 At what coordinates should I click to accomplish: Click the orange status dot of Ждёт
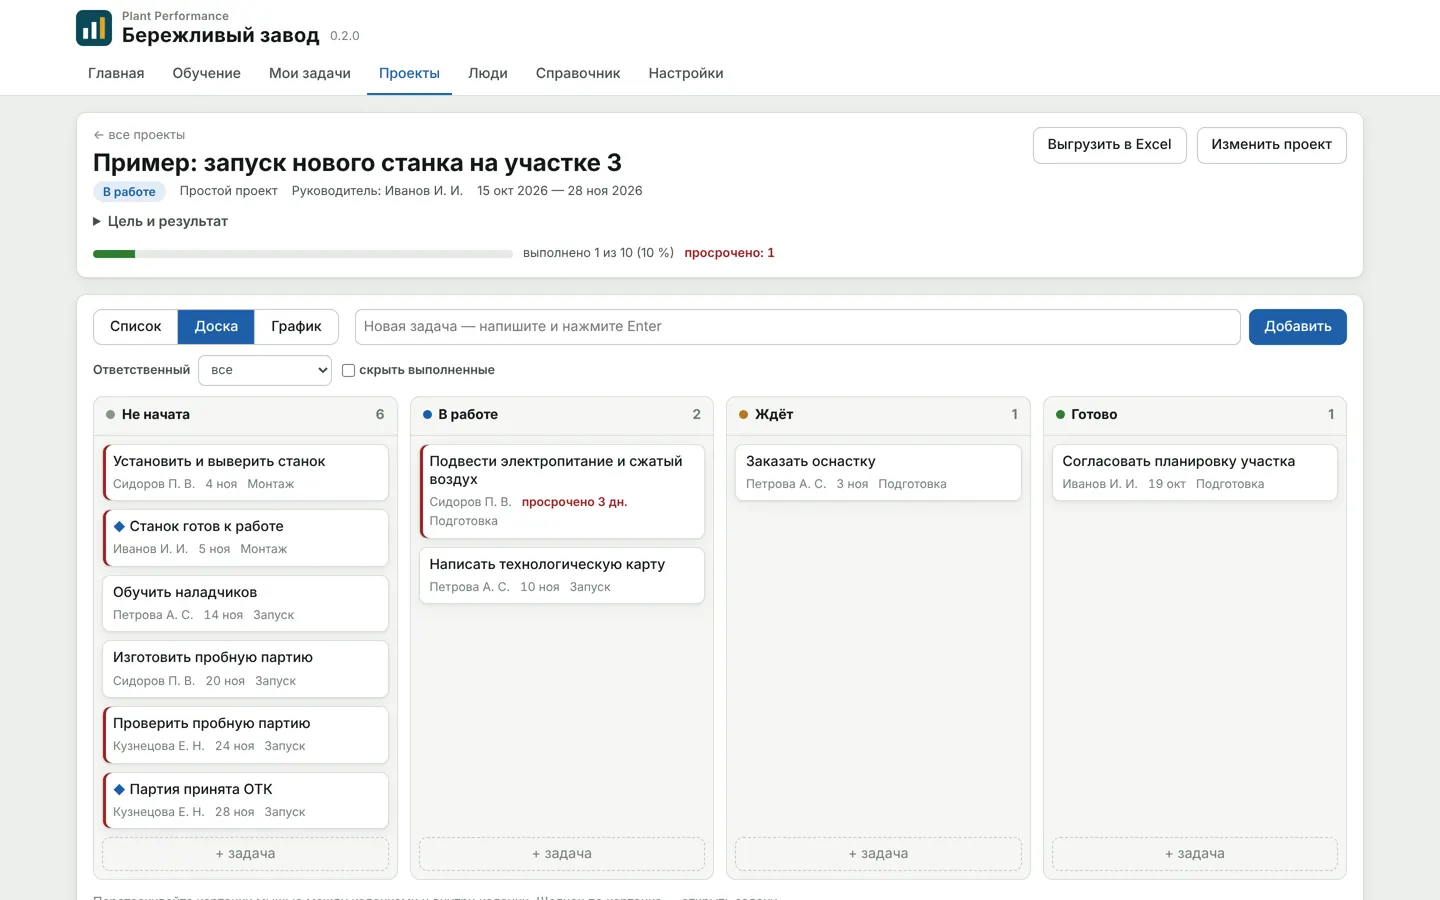coord(743,414)
